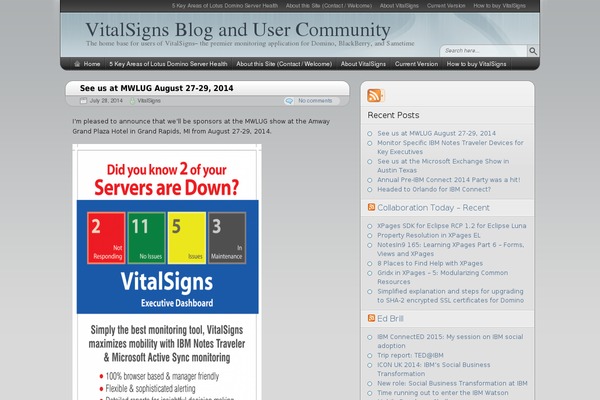Viewport: 600px width, 400px height.
Task: Open 'Trip report: TED@IBM' link
Action: coord(410,355)
